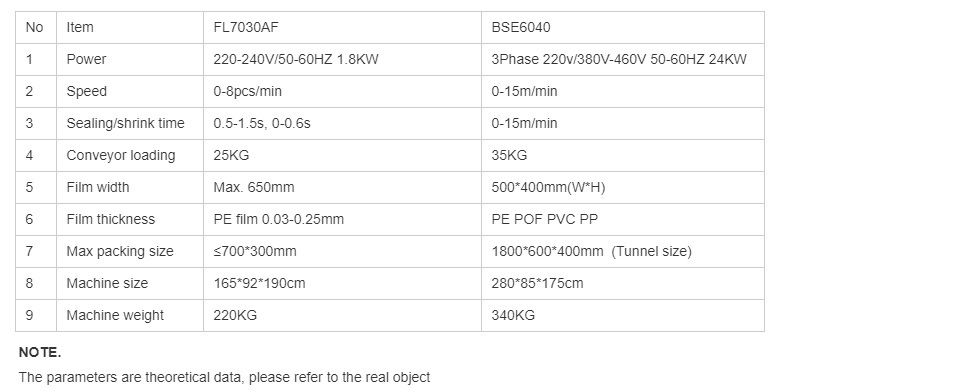Viewport: 955px width, 392px height.
Task: Select PE film 0.03-0.25mm thickness cell
Action: 342,219
